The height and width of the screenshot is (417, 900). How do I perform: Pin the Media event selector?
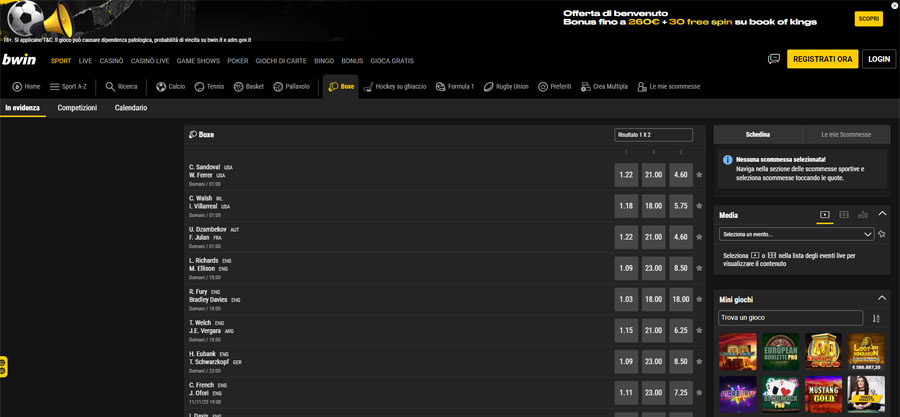point(882,234)
